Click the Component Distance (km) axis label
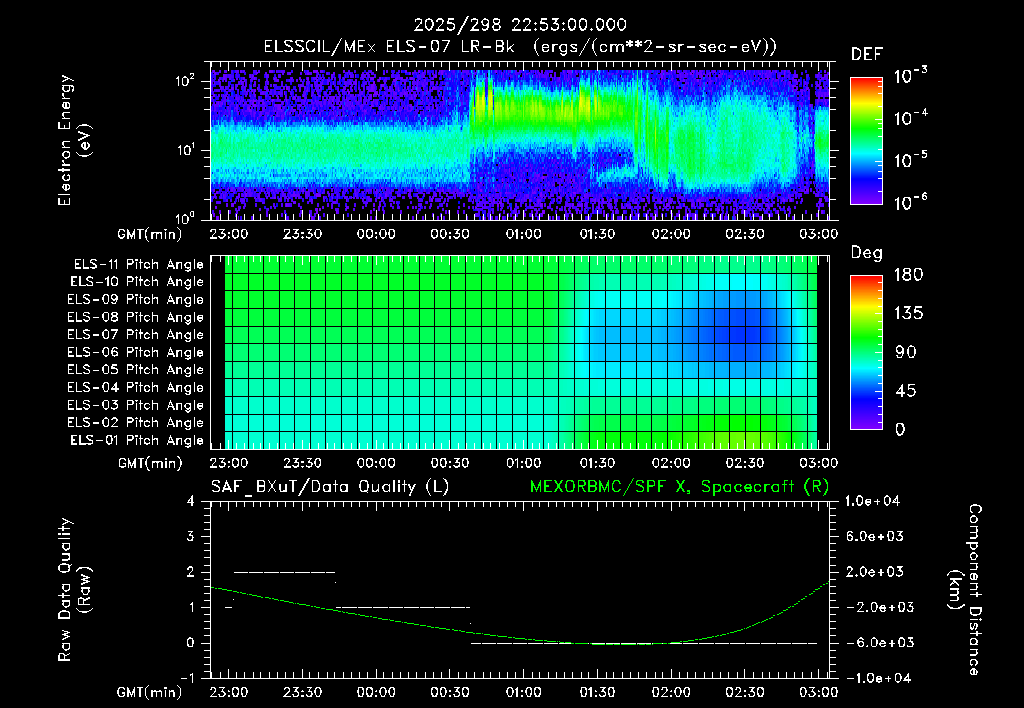Viewport: 1024px width, 708px height. [965, 590]
